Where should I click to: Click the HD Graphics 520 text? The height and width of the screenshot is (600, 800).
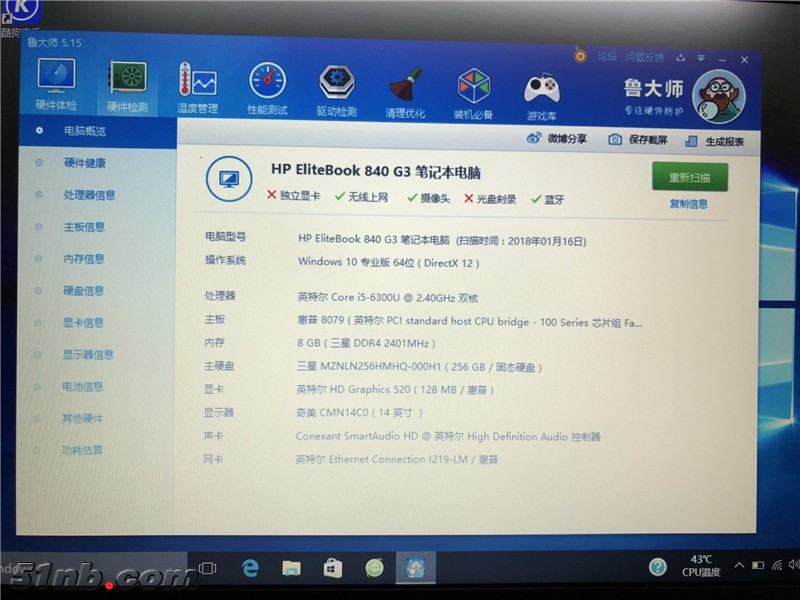(x=395, y=389)
